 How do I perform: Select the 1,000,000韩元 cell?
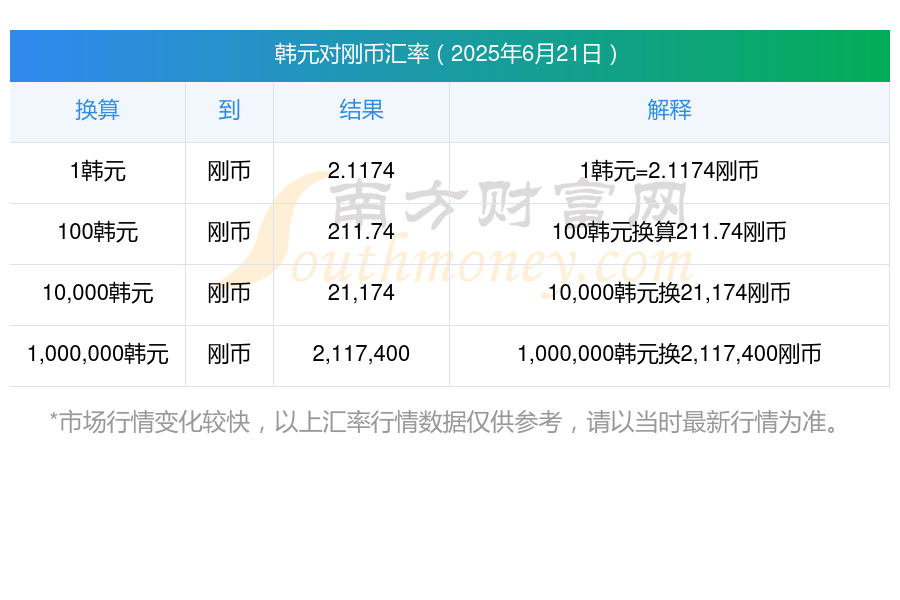click(x=98, y=354)
